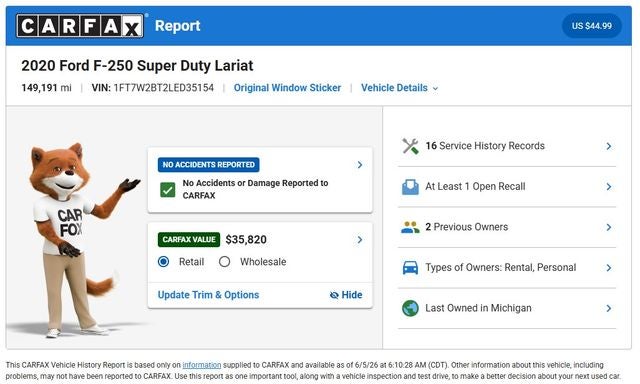640x384 pixels.
Task: Open the At Least 1 Open Recall chevron
Action: tap(609, 187)
